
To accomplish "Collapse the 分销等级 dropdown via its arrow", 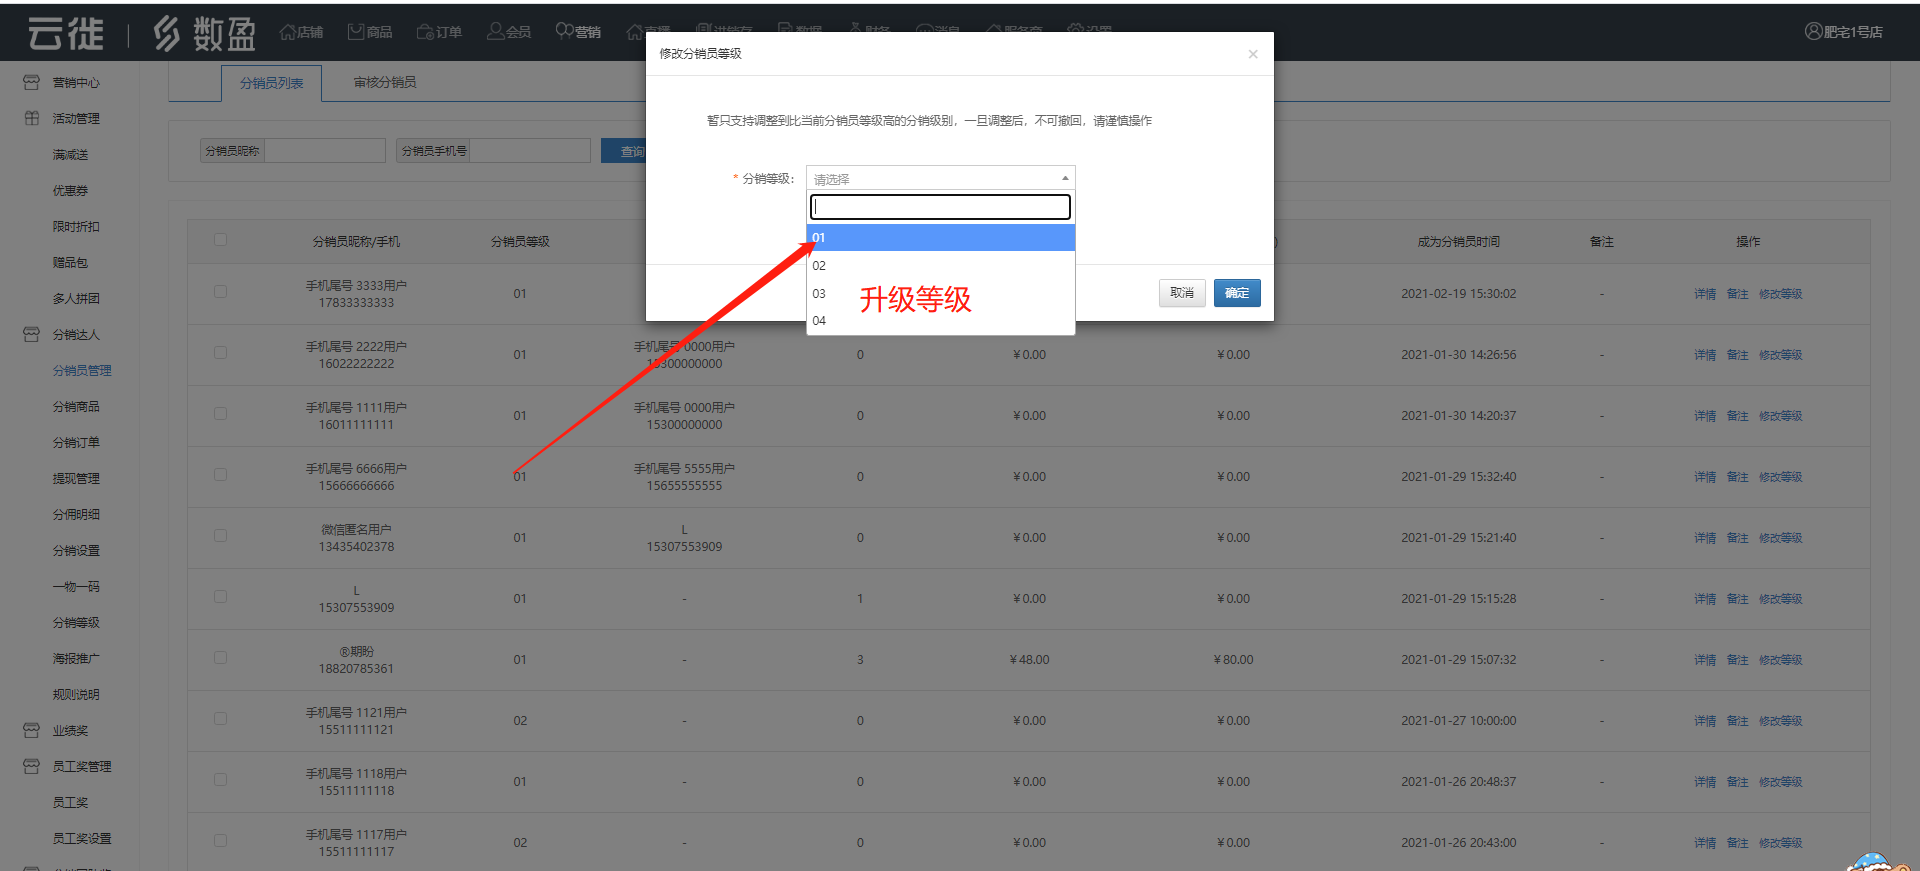I will [x=1064, y=178].
